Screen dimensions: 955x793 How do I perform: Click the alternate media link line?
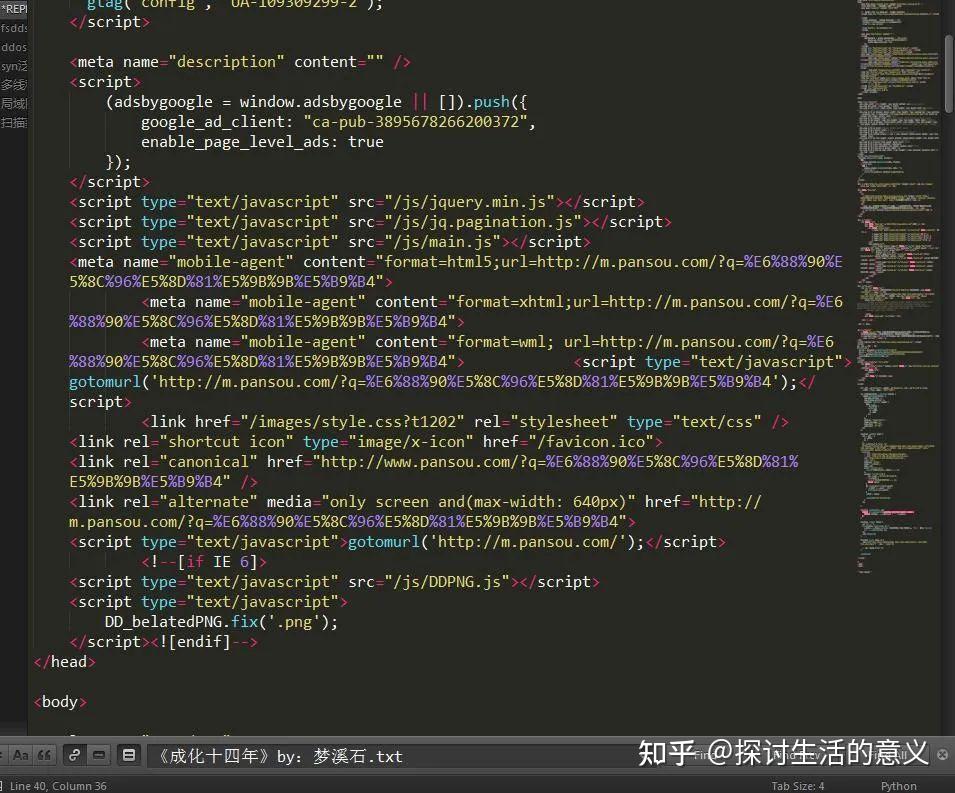pos(415,512)
